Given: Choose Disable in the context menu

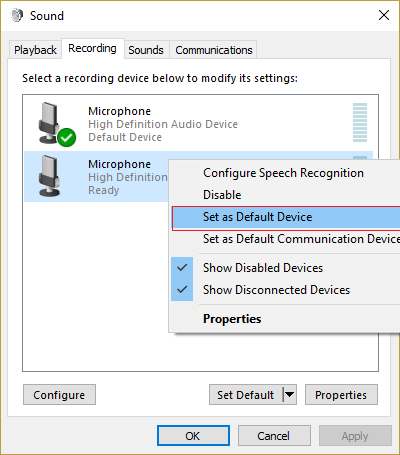Looking at the screenshot, I should point(222,195).
